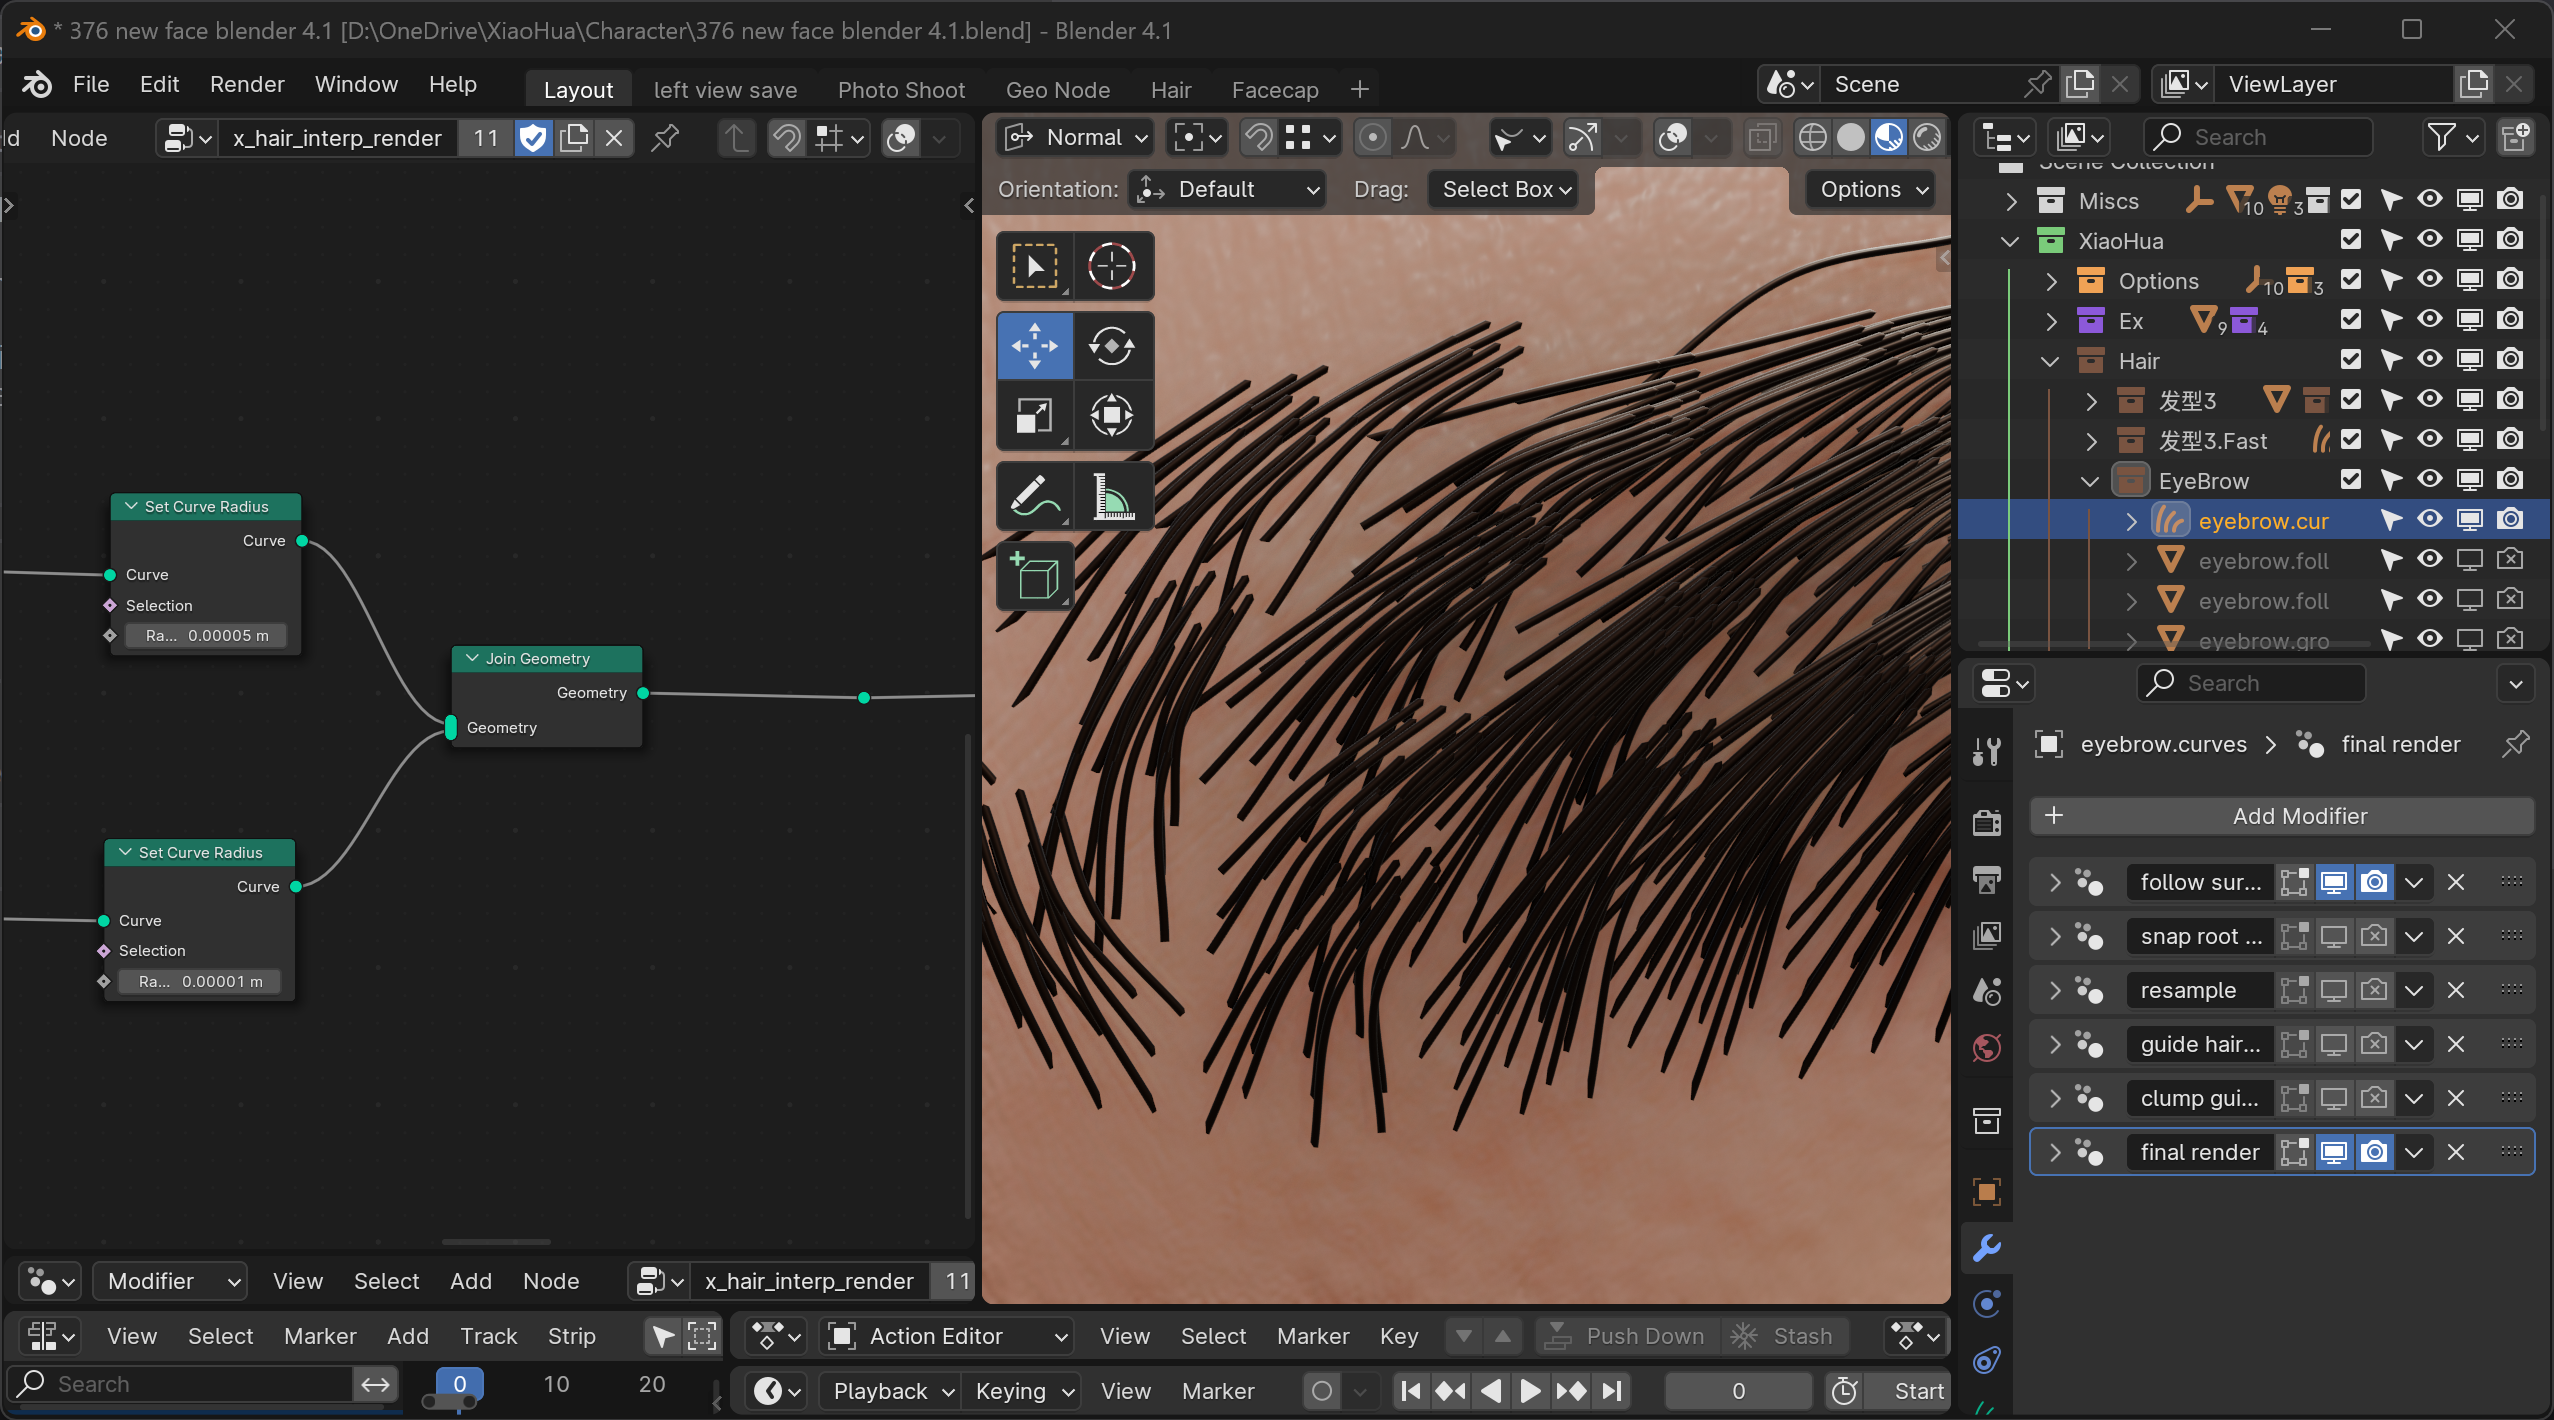Toggle XiaoHua collection eye visibility

[x=2429, y=240]
